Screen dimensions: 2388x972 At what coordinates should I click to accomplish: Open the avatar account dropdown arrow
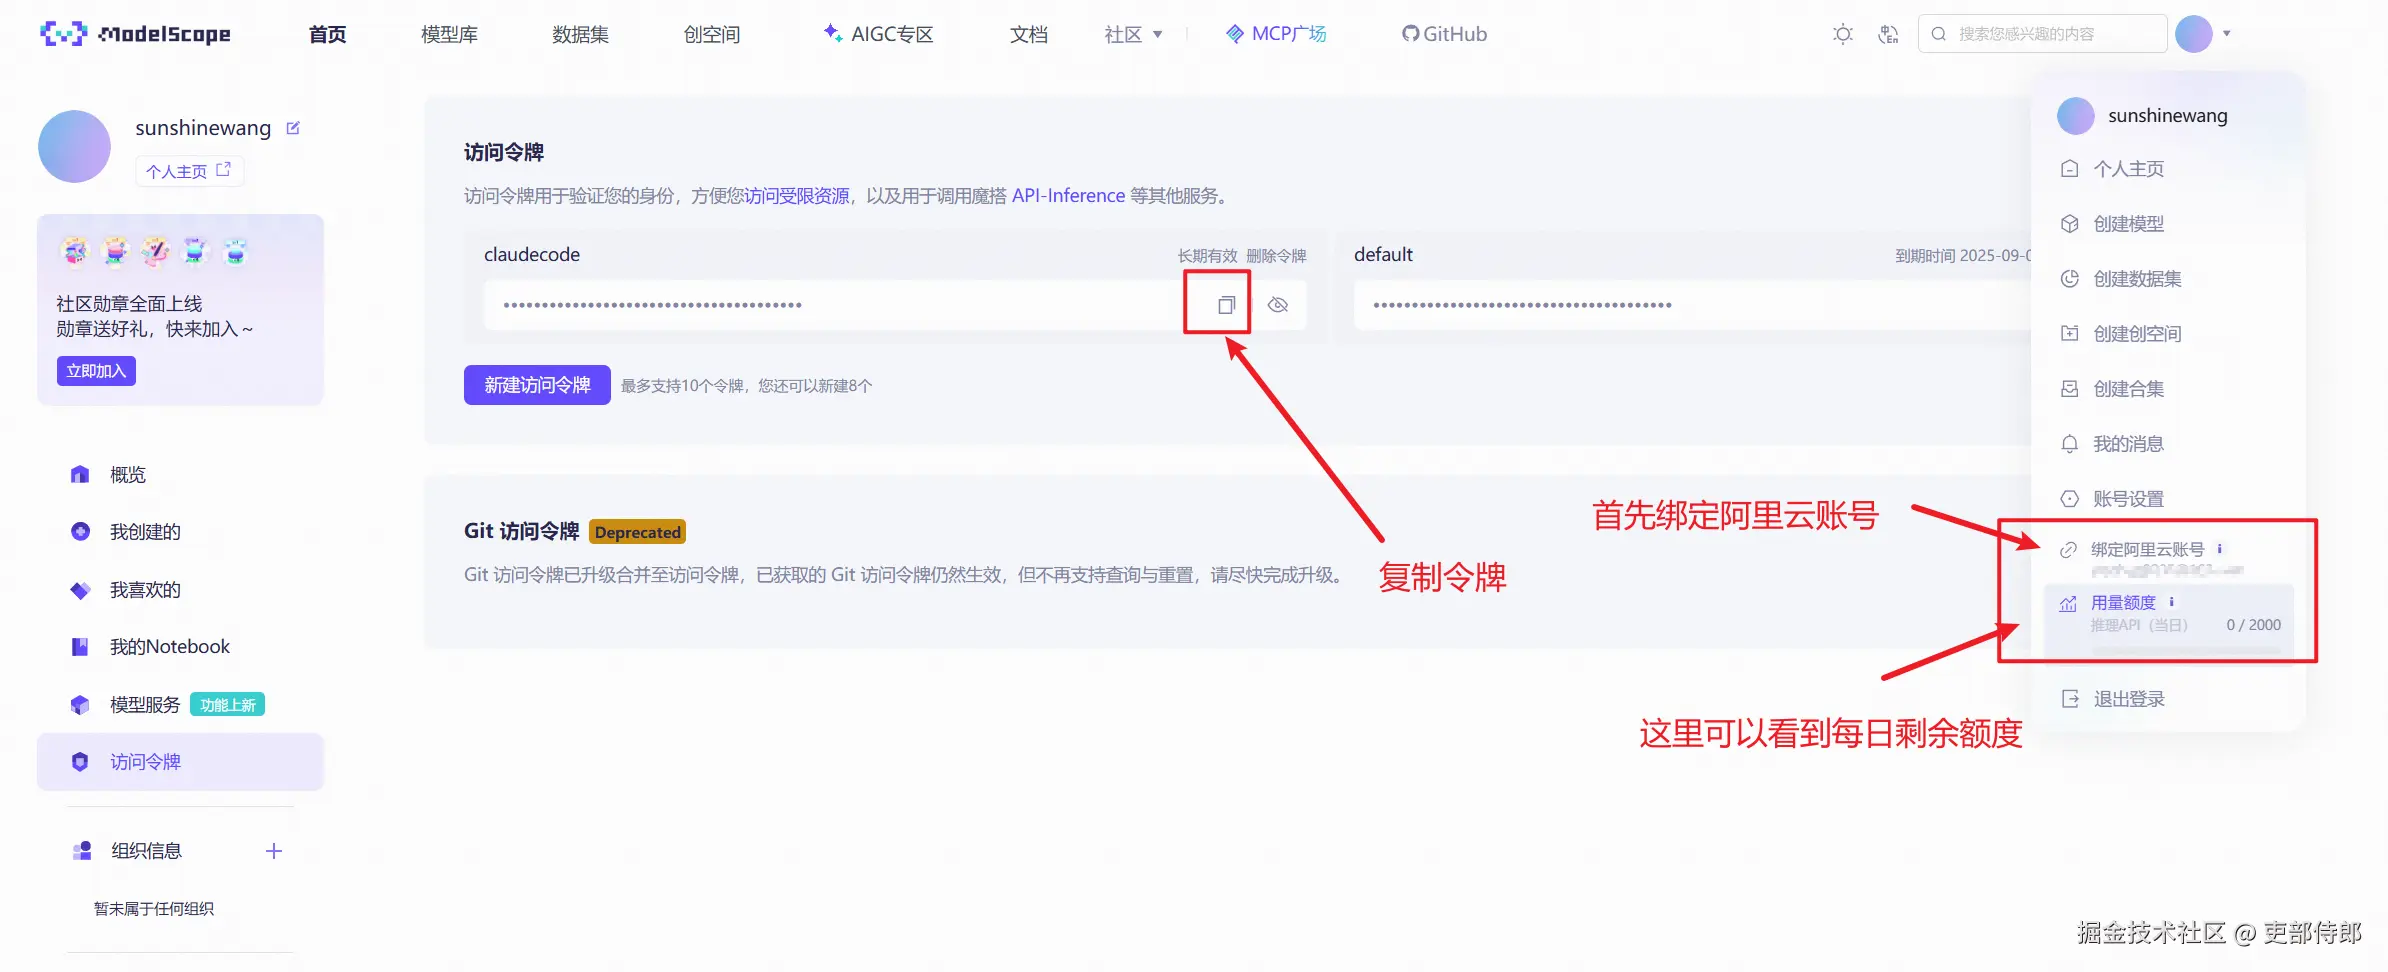(2227, 34)
